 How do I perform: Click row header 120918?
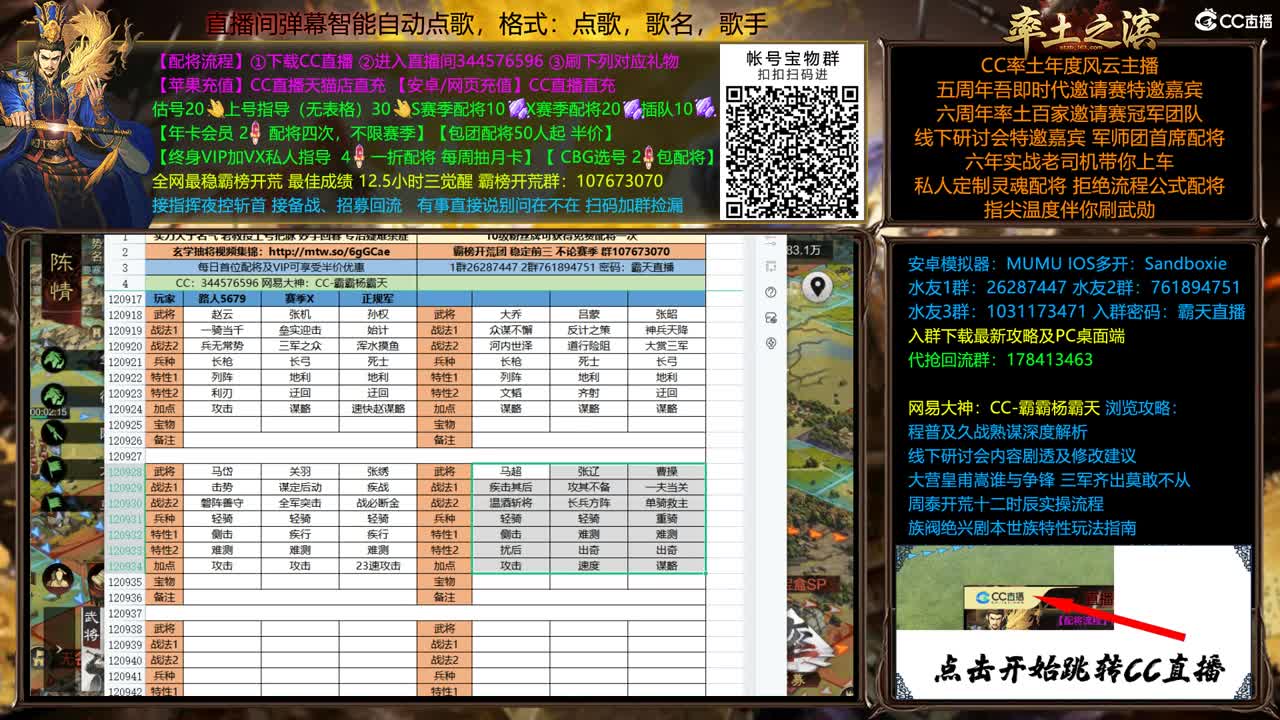coord(125,314)
